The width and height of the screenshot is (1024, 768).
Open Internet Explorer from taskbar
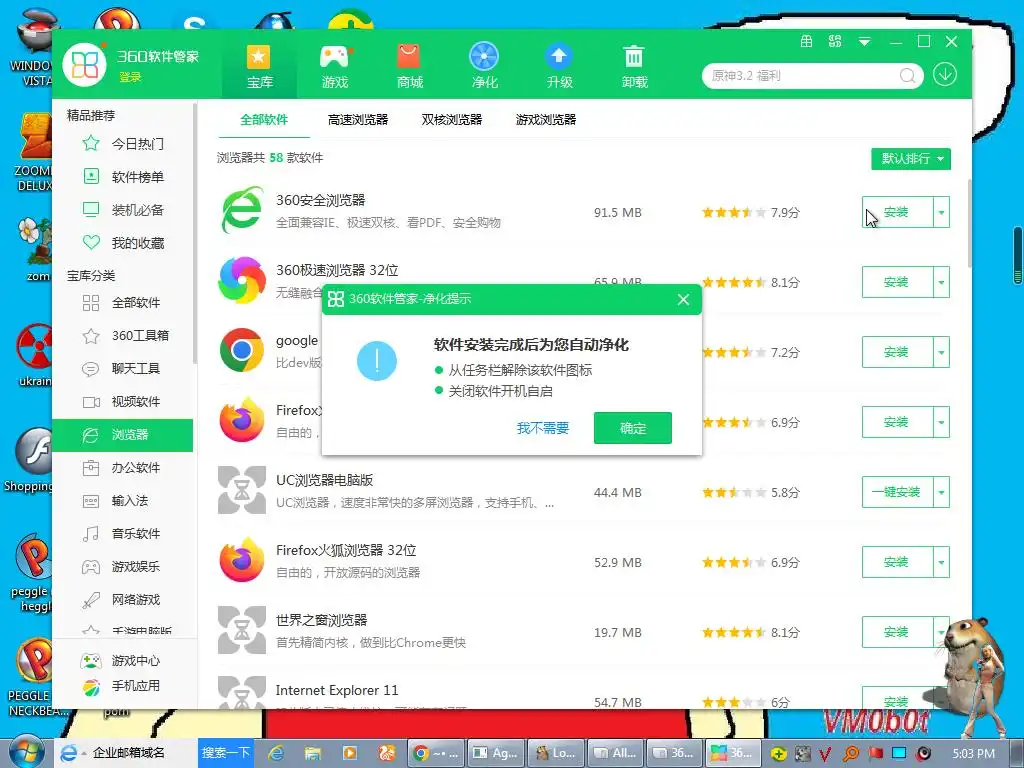coord(276,753)
